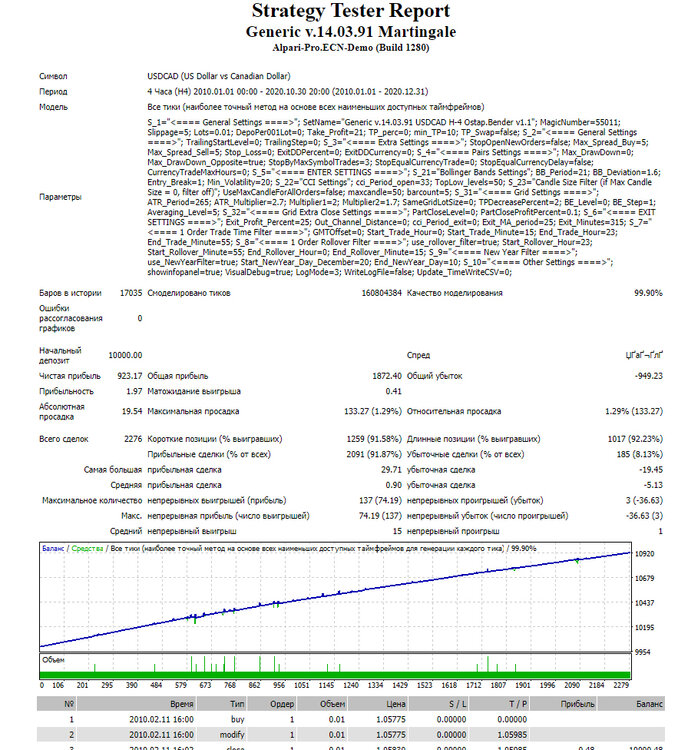Image resolution: width=678 pixels, height=750 pixels.
Task: Click the '2279' x-axis tick label
Action: (x=621, y=685)
